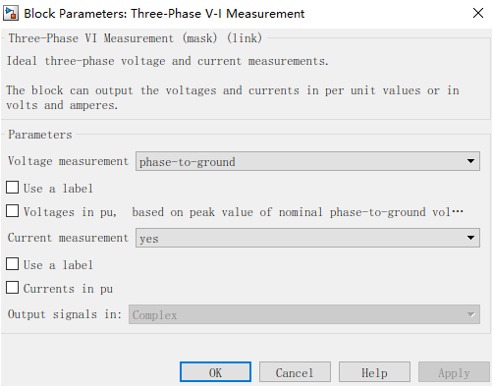Tick the Voltages in pu checkbox

[x=12, y=211]
